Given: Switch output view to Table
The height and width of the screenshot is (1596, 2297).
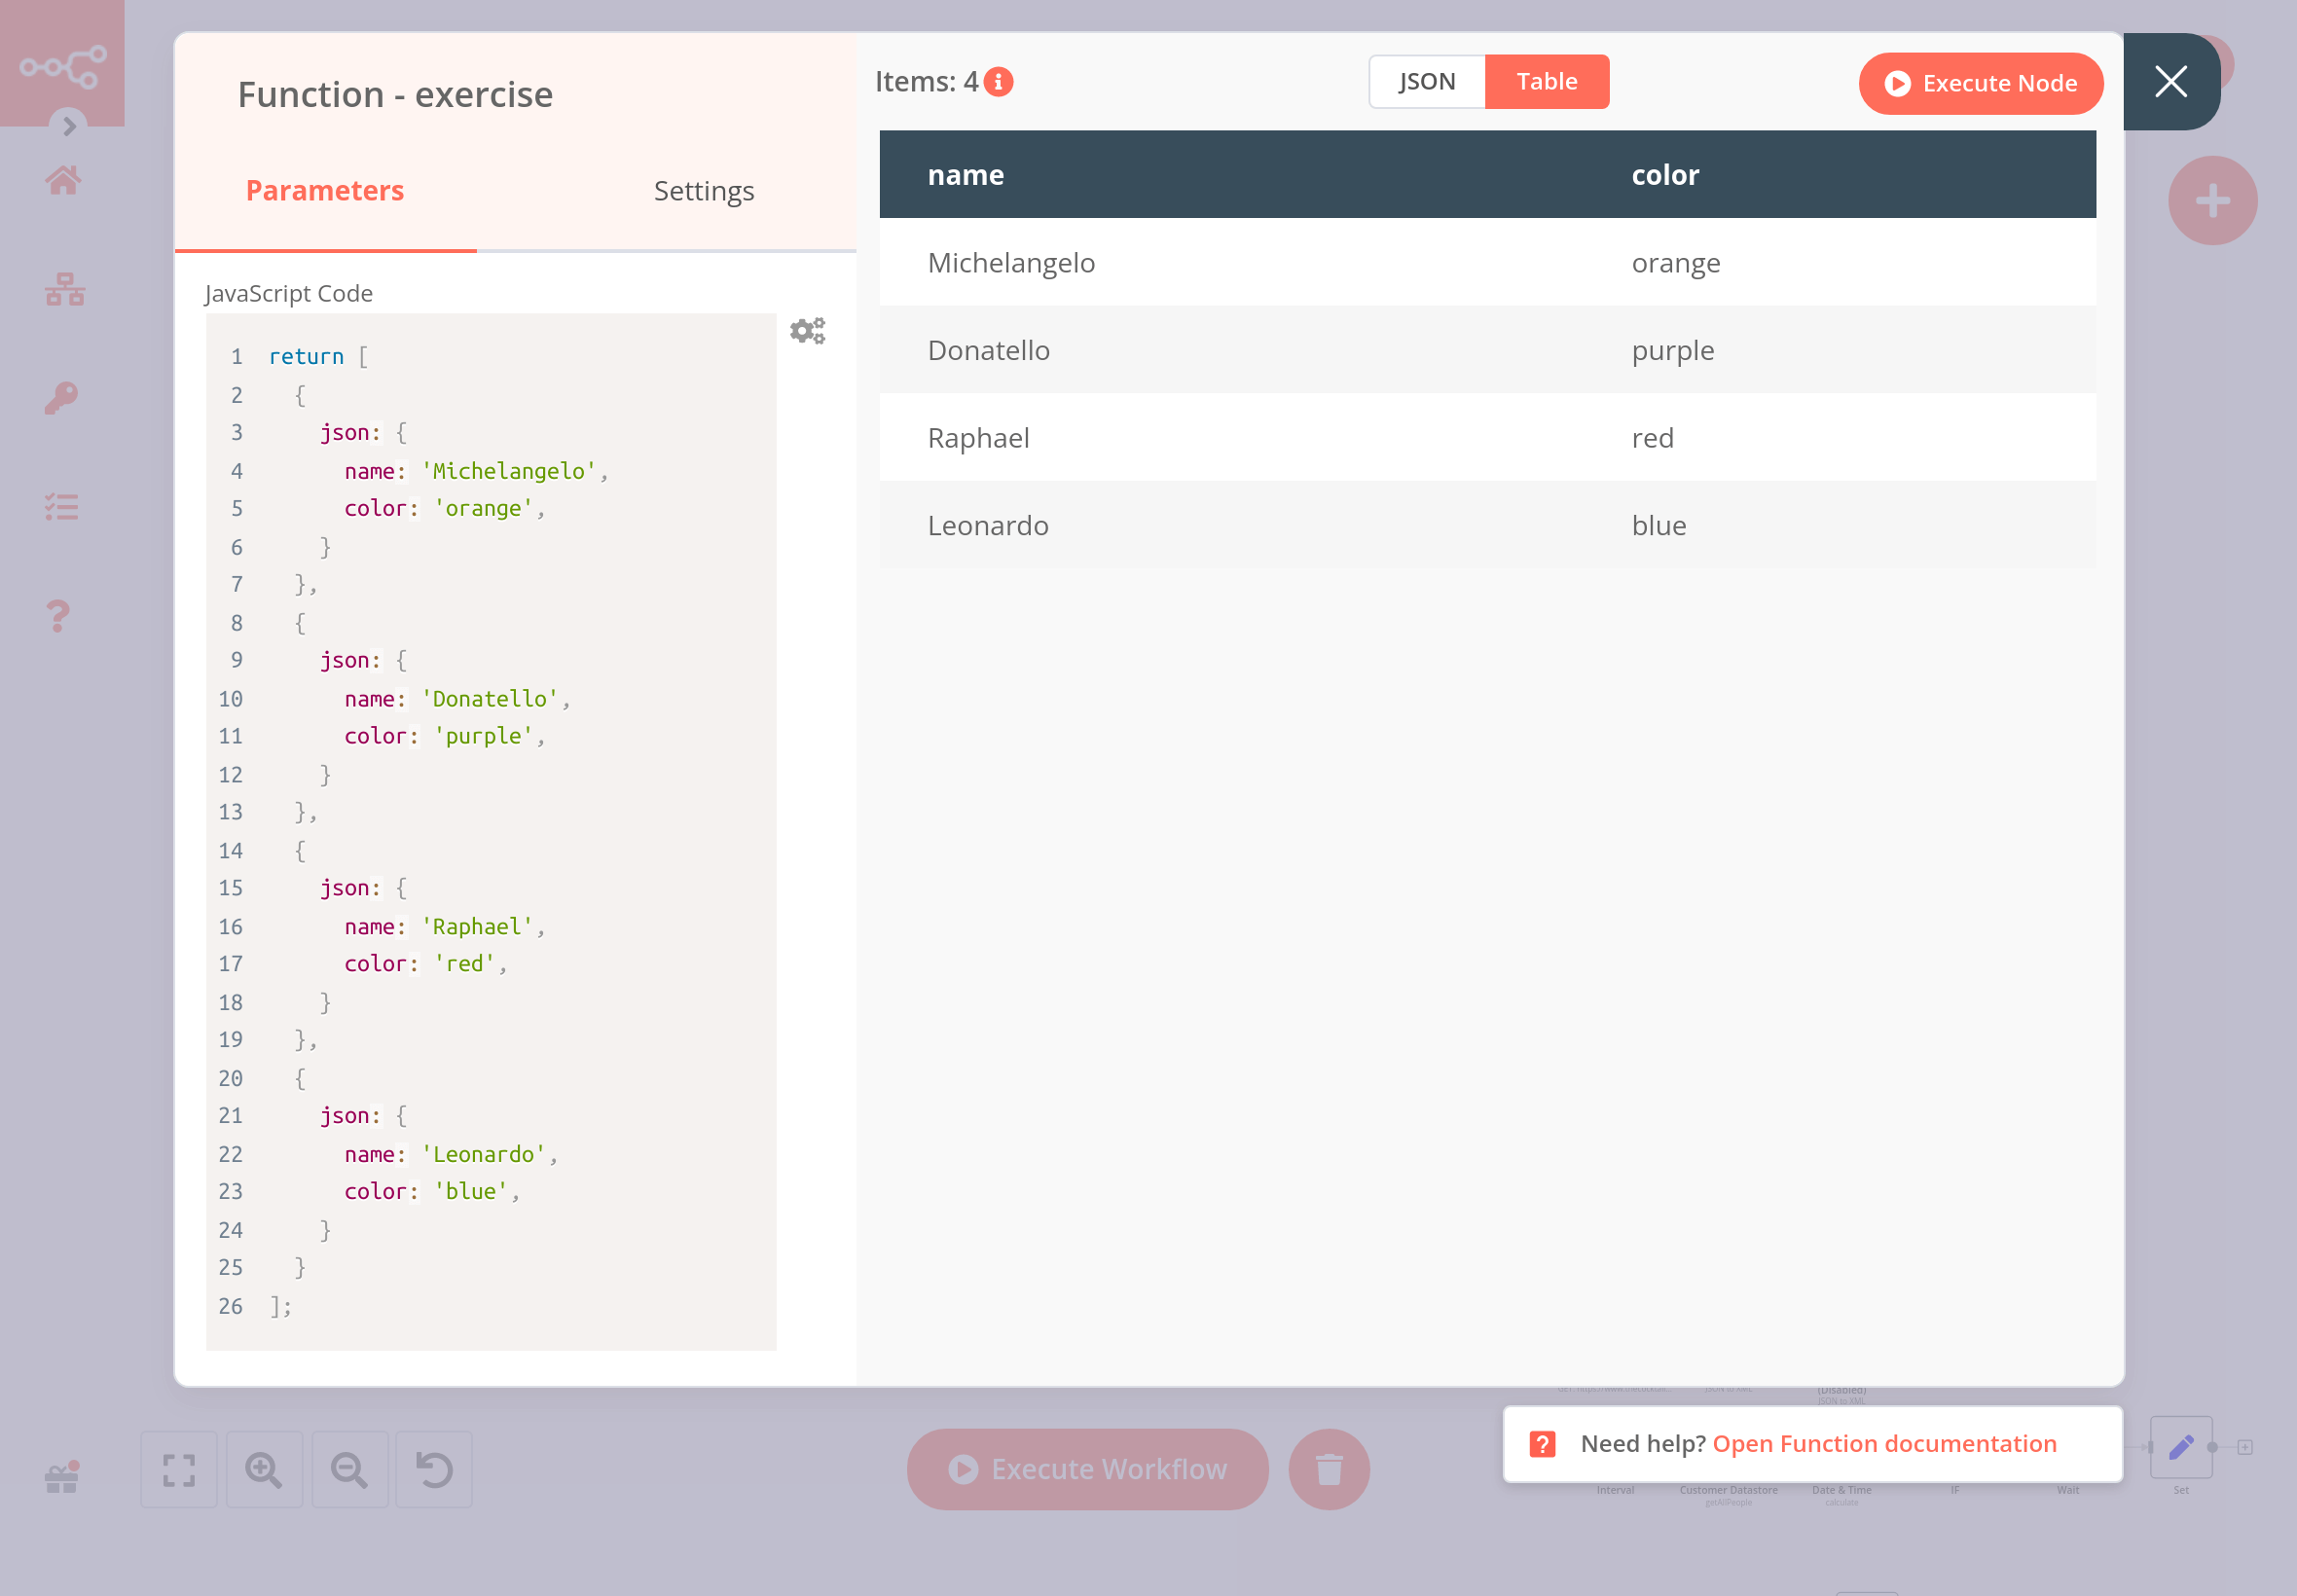Looking at the screenshot, I should pyautogui.click(x=1546, y=82).
